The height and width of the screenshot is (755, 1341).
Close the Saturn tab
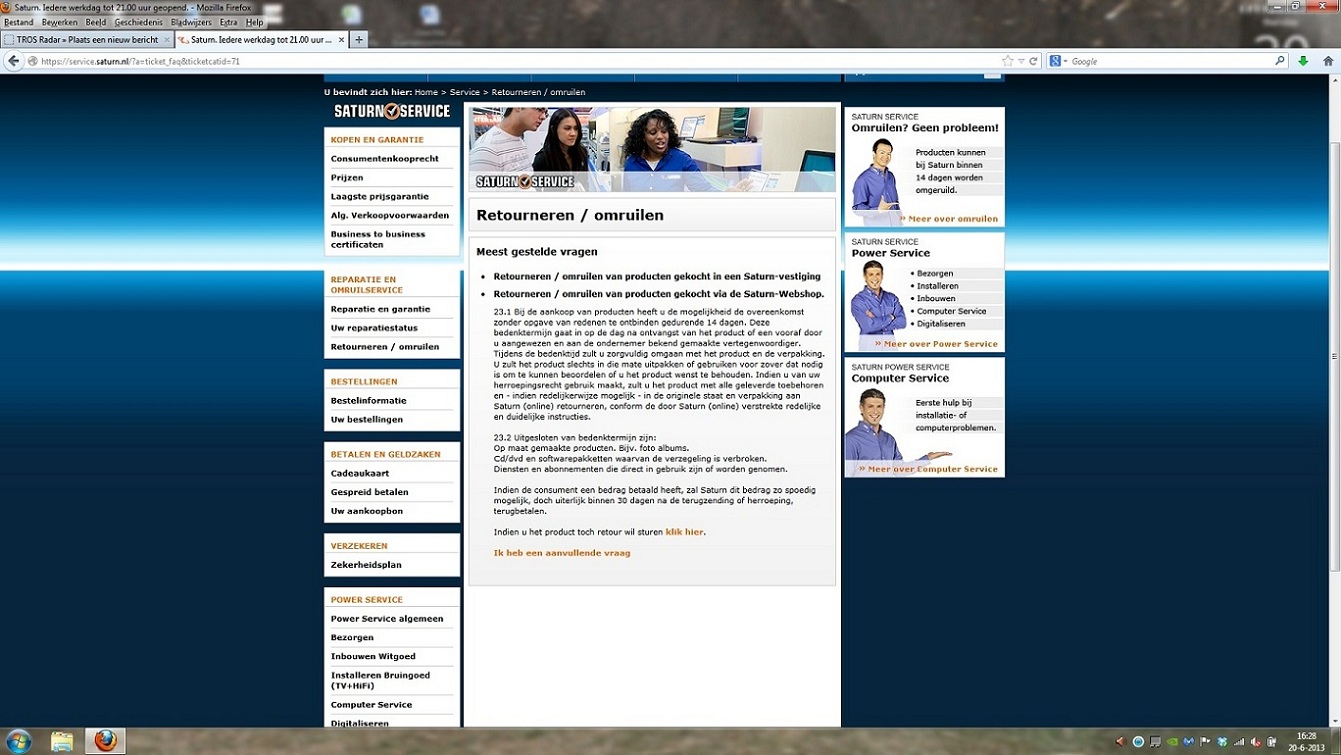click(x=341, y=40)
